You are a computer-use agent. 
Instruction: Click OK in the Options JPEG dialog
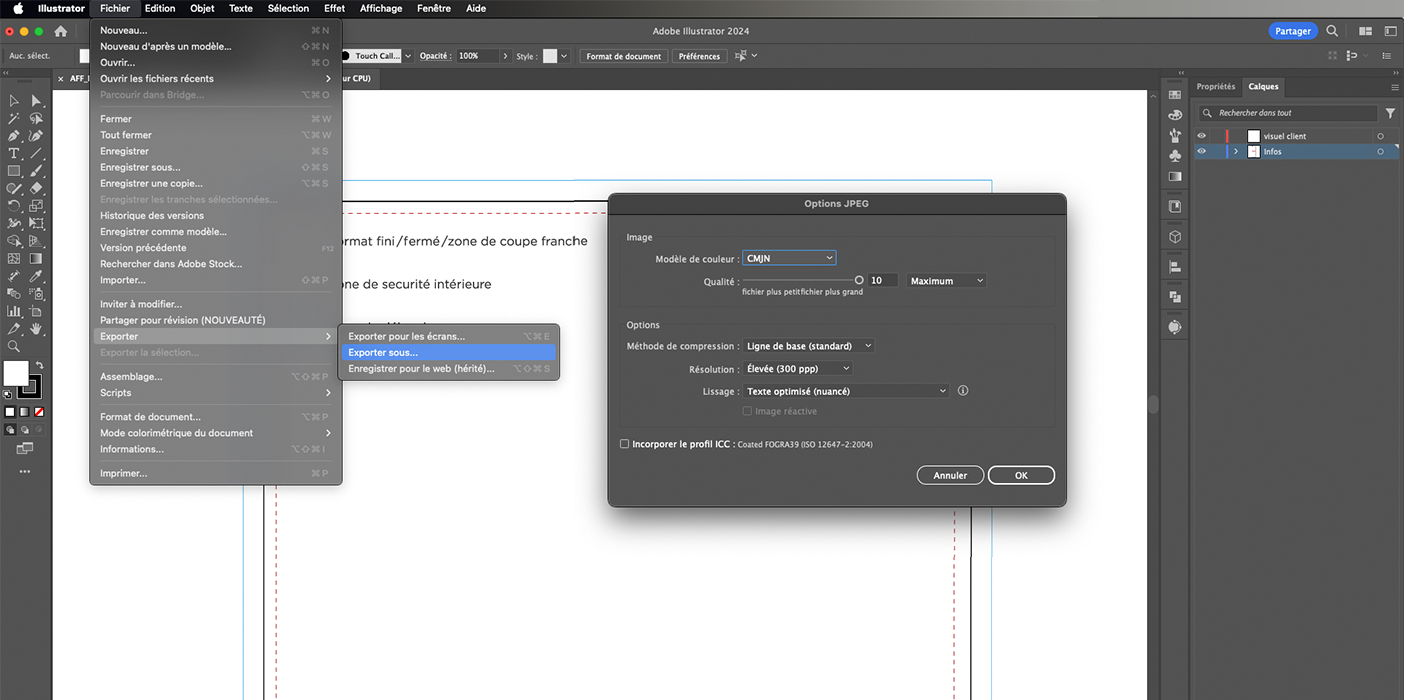pos(1021,476)
